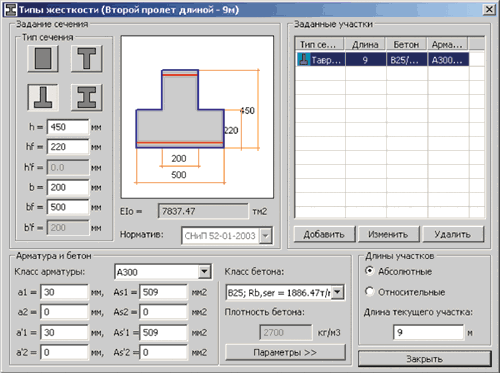Open the Класс арматуры A300 dropdown

(x=205, y=272)
